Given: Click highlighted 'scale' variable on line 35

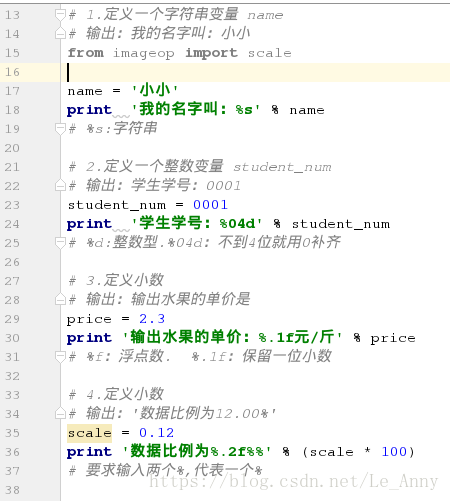Looking at the screenshot, I should pyautogui.click(x=89, y=433).
